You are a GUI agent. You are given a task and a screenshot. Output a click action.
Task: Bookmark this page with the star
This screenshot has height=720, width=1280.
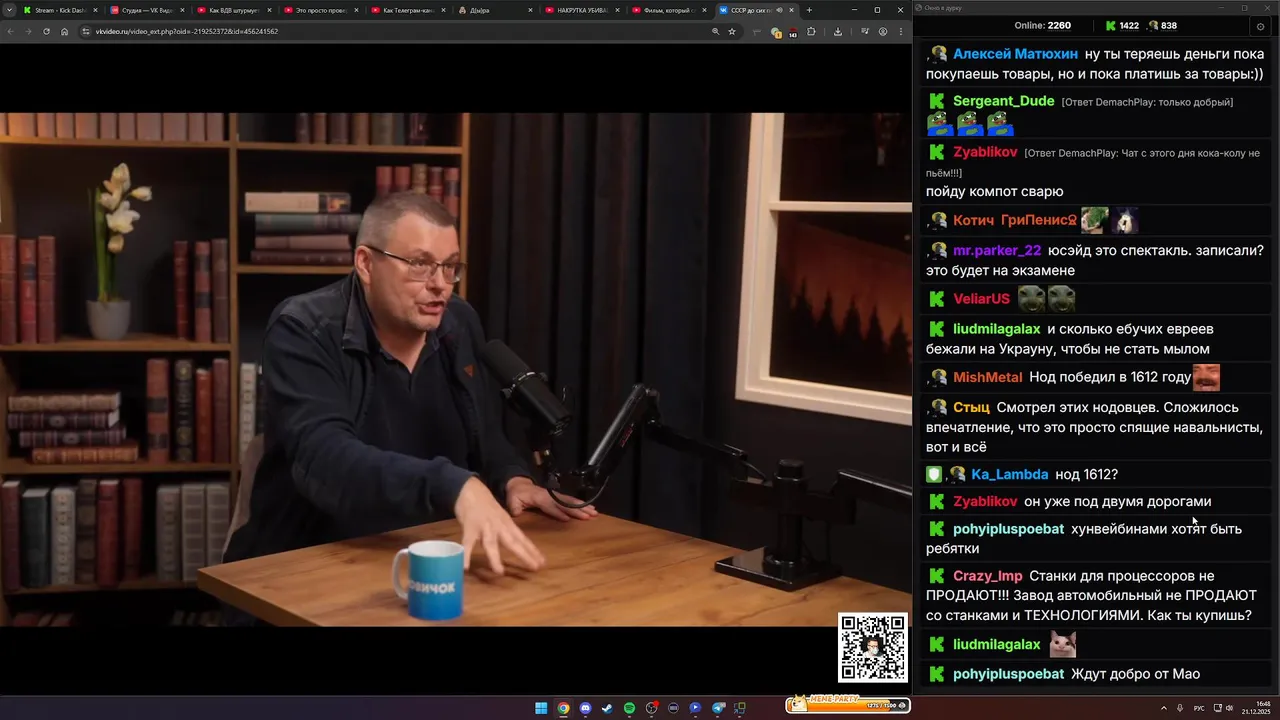pyautogui.click(x=732, y=31)
